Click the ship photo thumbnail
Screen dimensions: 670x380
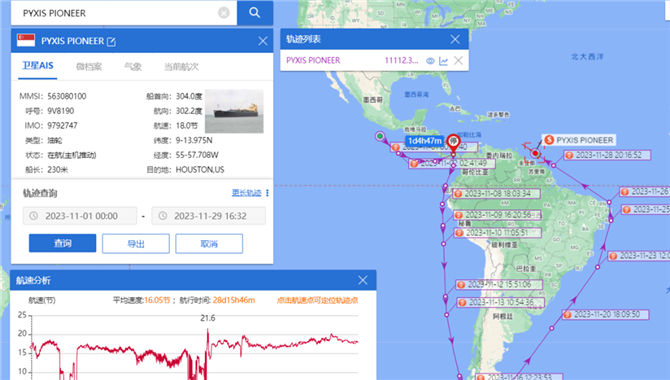[x=234, y=111]
